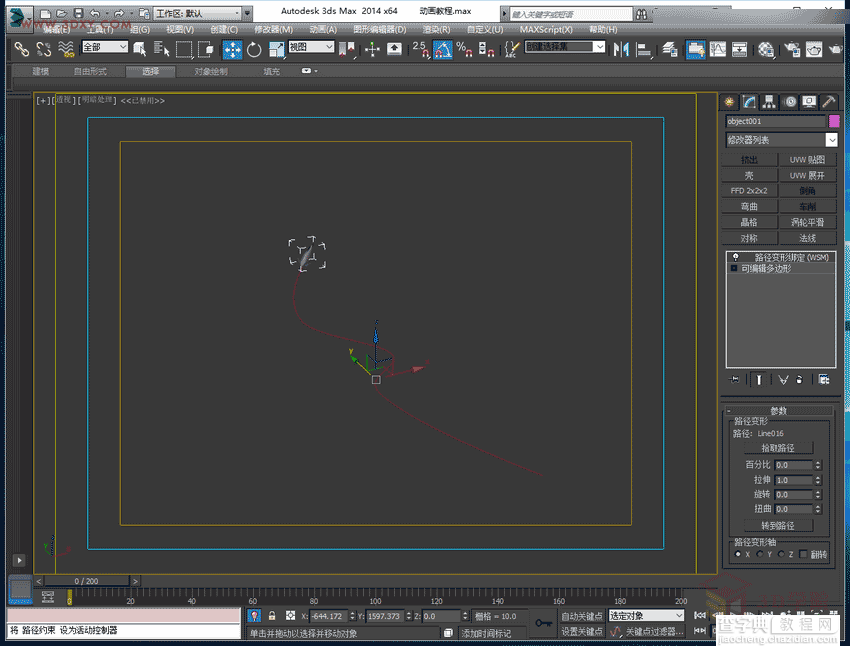Open the Schematic View icon
The height and width of the screenshot is (646, 850).
739,49
